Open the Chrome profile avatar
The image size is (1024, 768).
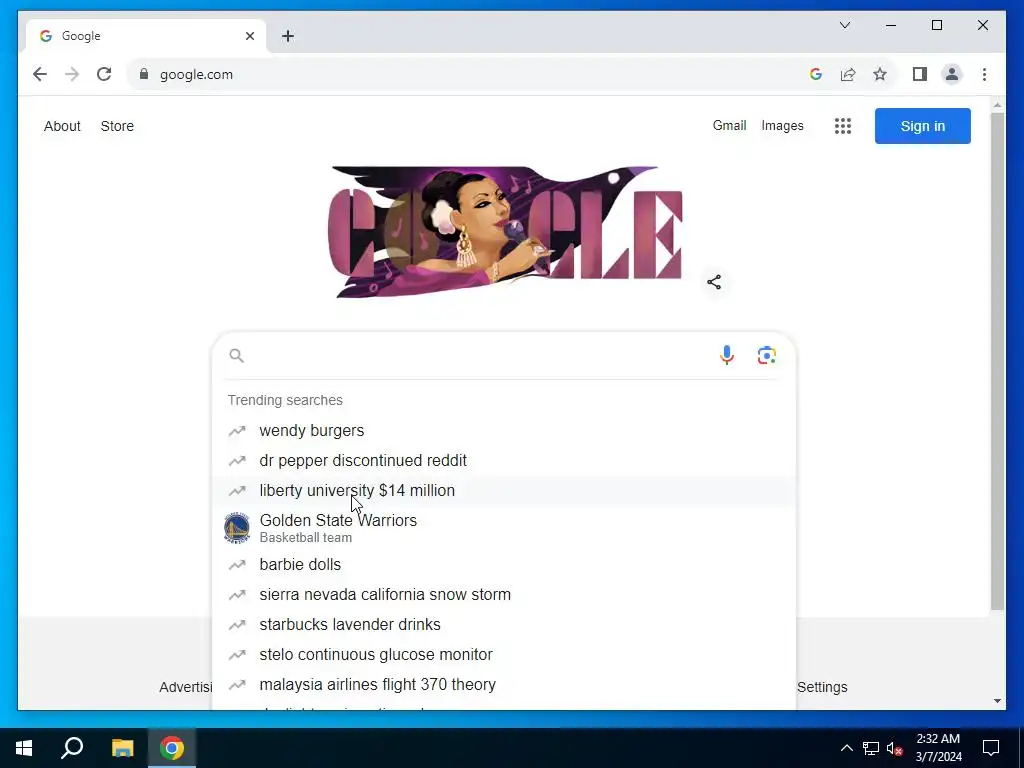(952, 74)
